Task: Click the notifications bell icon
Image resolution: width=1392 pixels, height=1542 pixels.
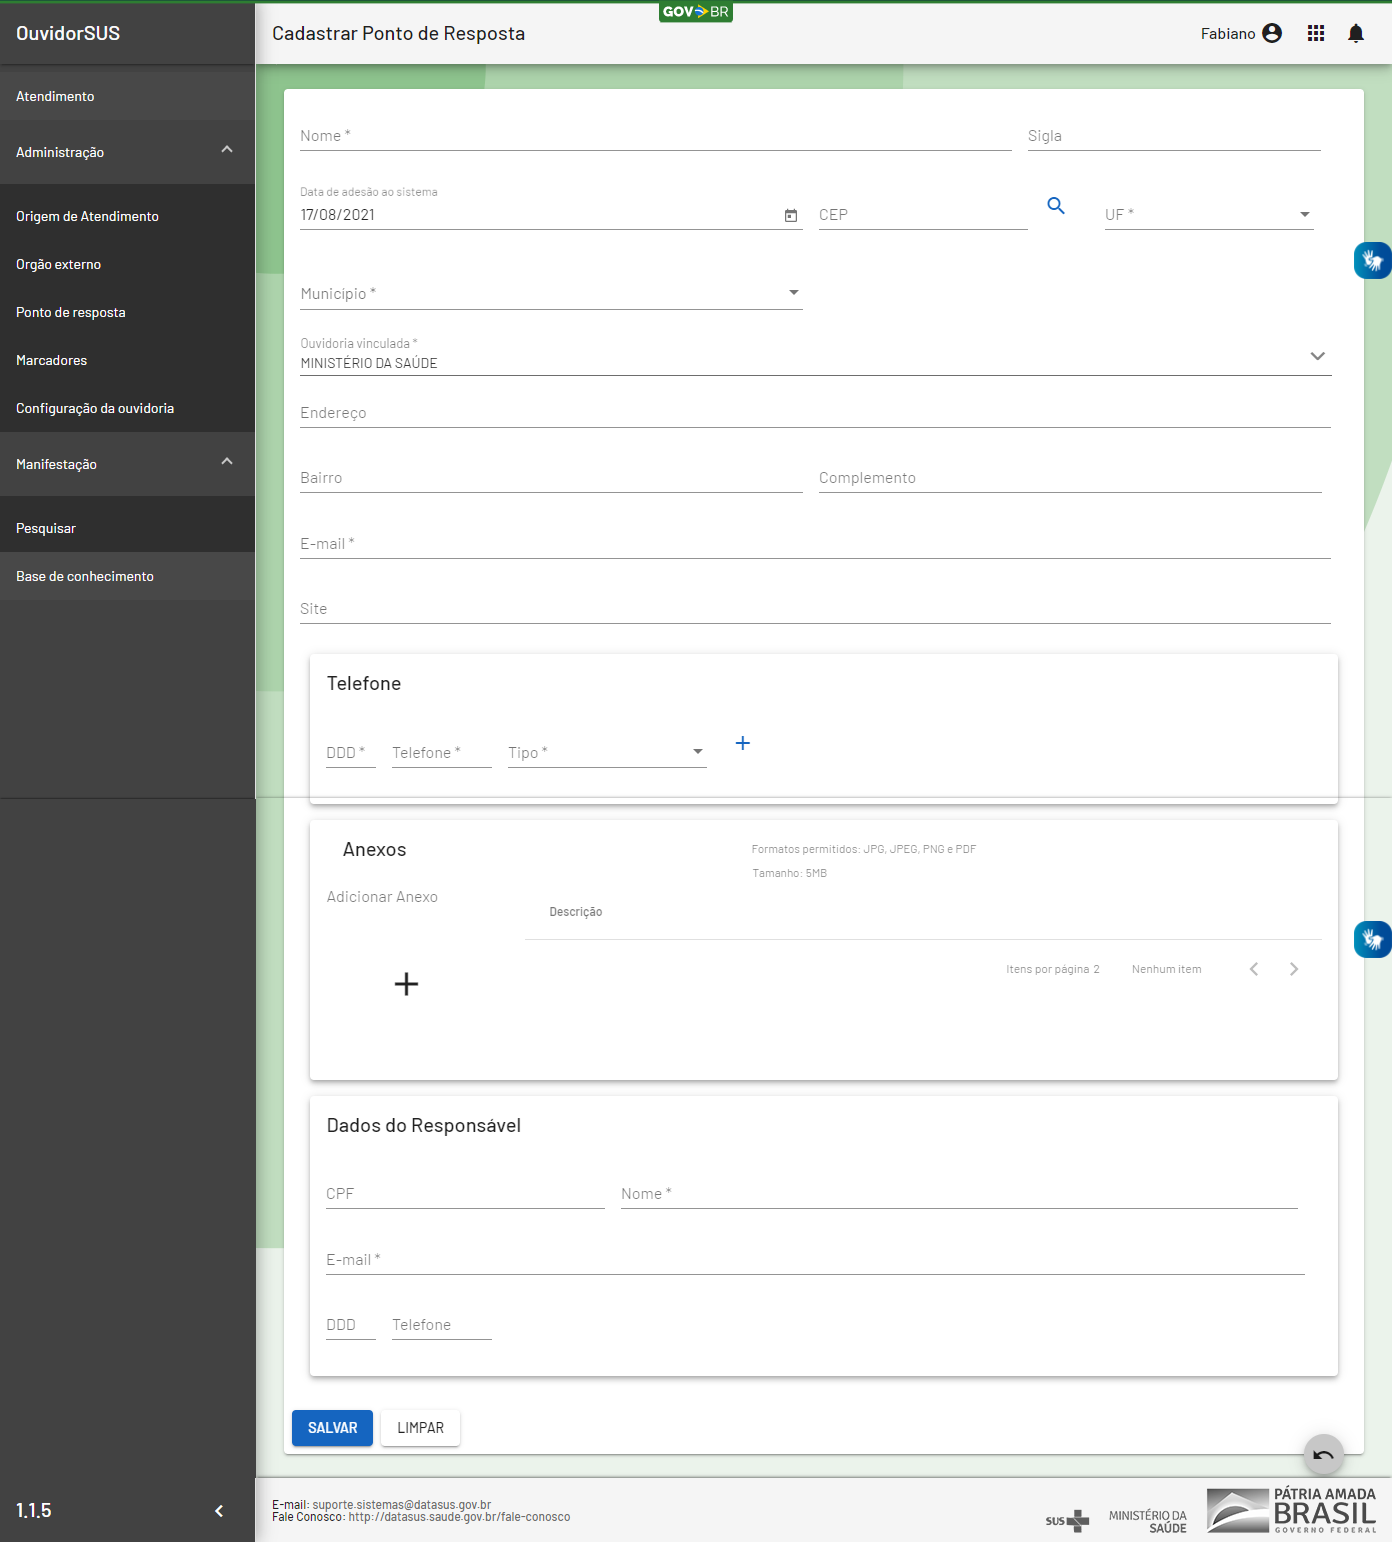Action: (x=1355, y=34)
